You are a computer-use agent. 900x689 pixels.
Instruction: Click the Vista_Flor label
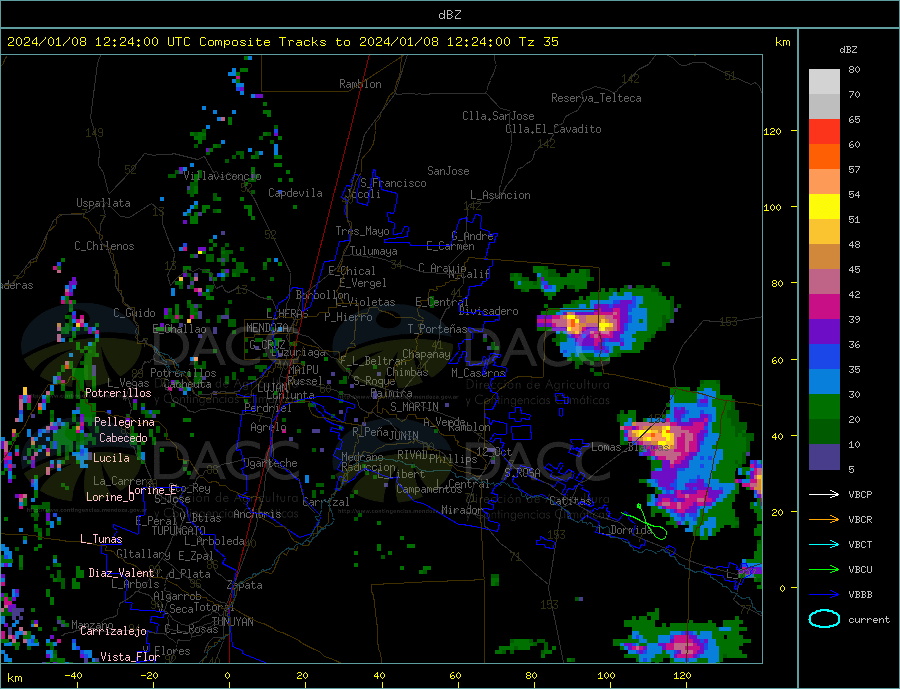[130, 657]
